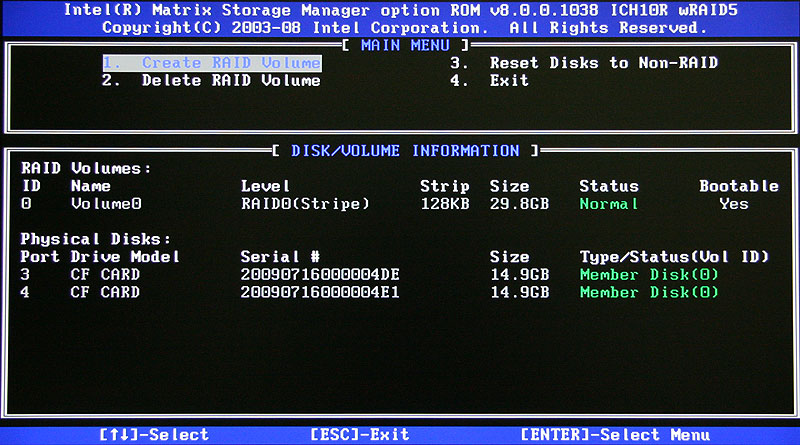Click the Strip column header
This screenshot has width=800, height=445.
[x=444, y=186]
